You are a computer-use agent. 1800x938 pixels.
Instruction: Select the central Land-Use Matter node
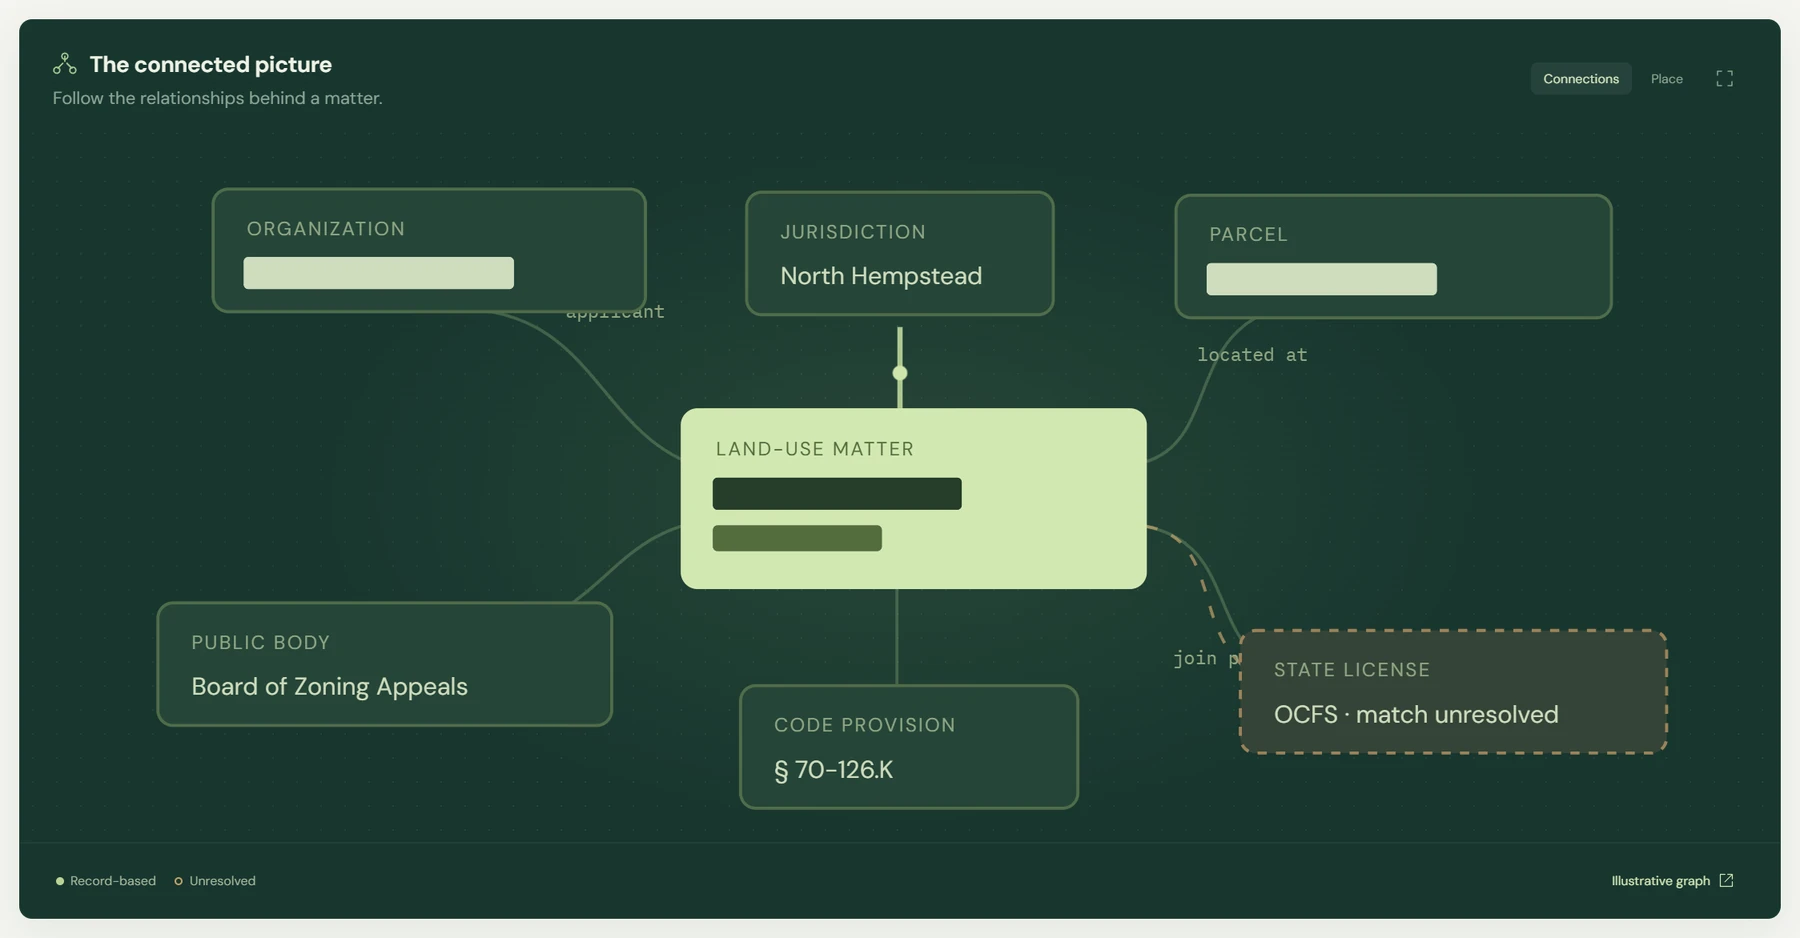913,498
